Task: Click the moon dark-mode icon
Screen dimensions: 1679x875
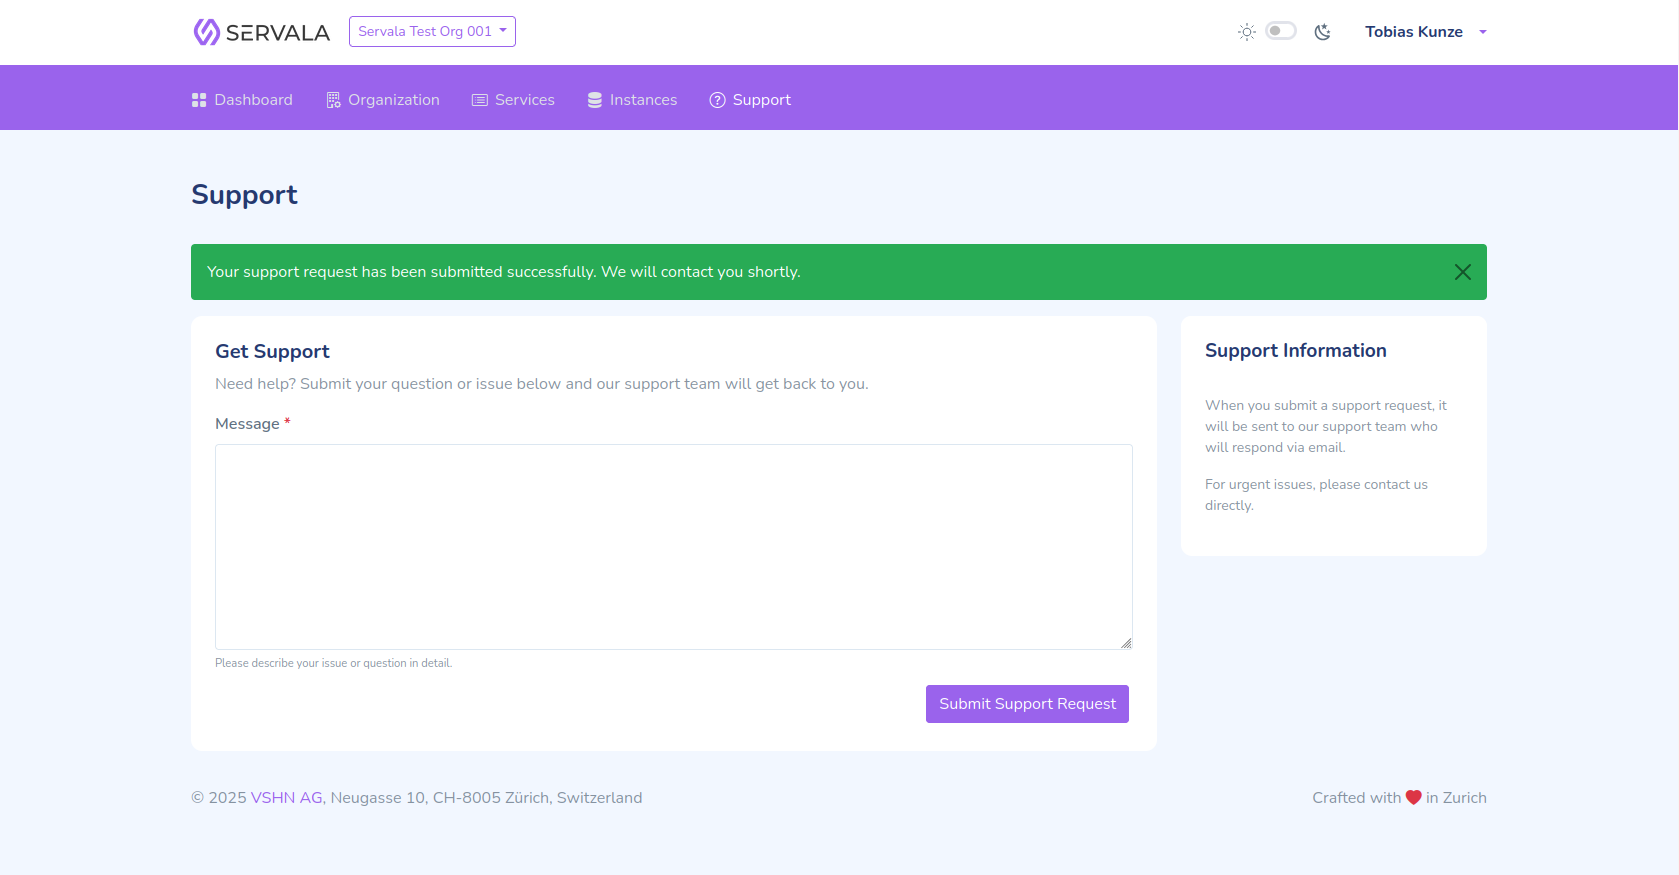Action: [1322, 32]
